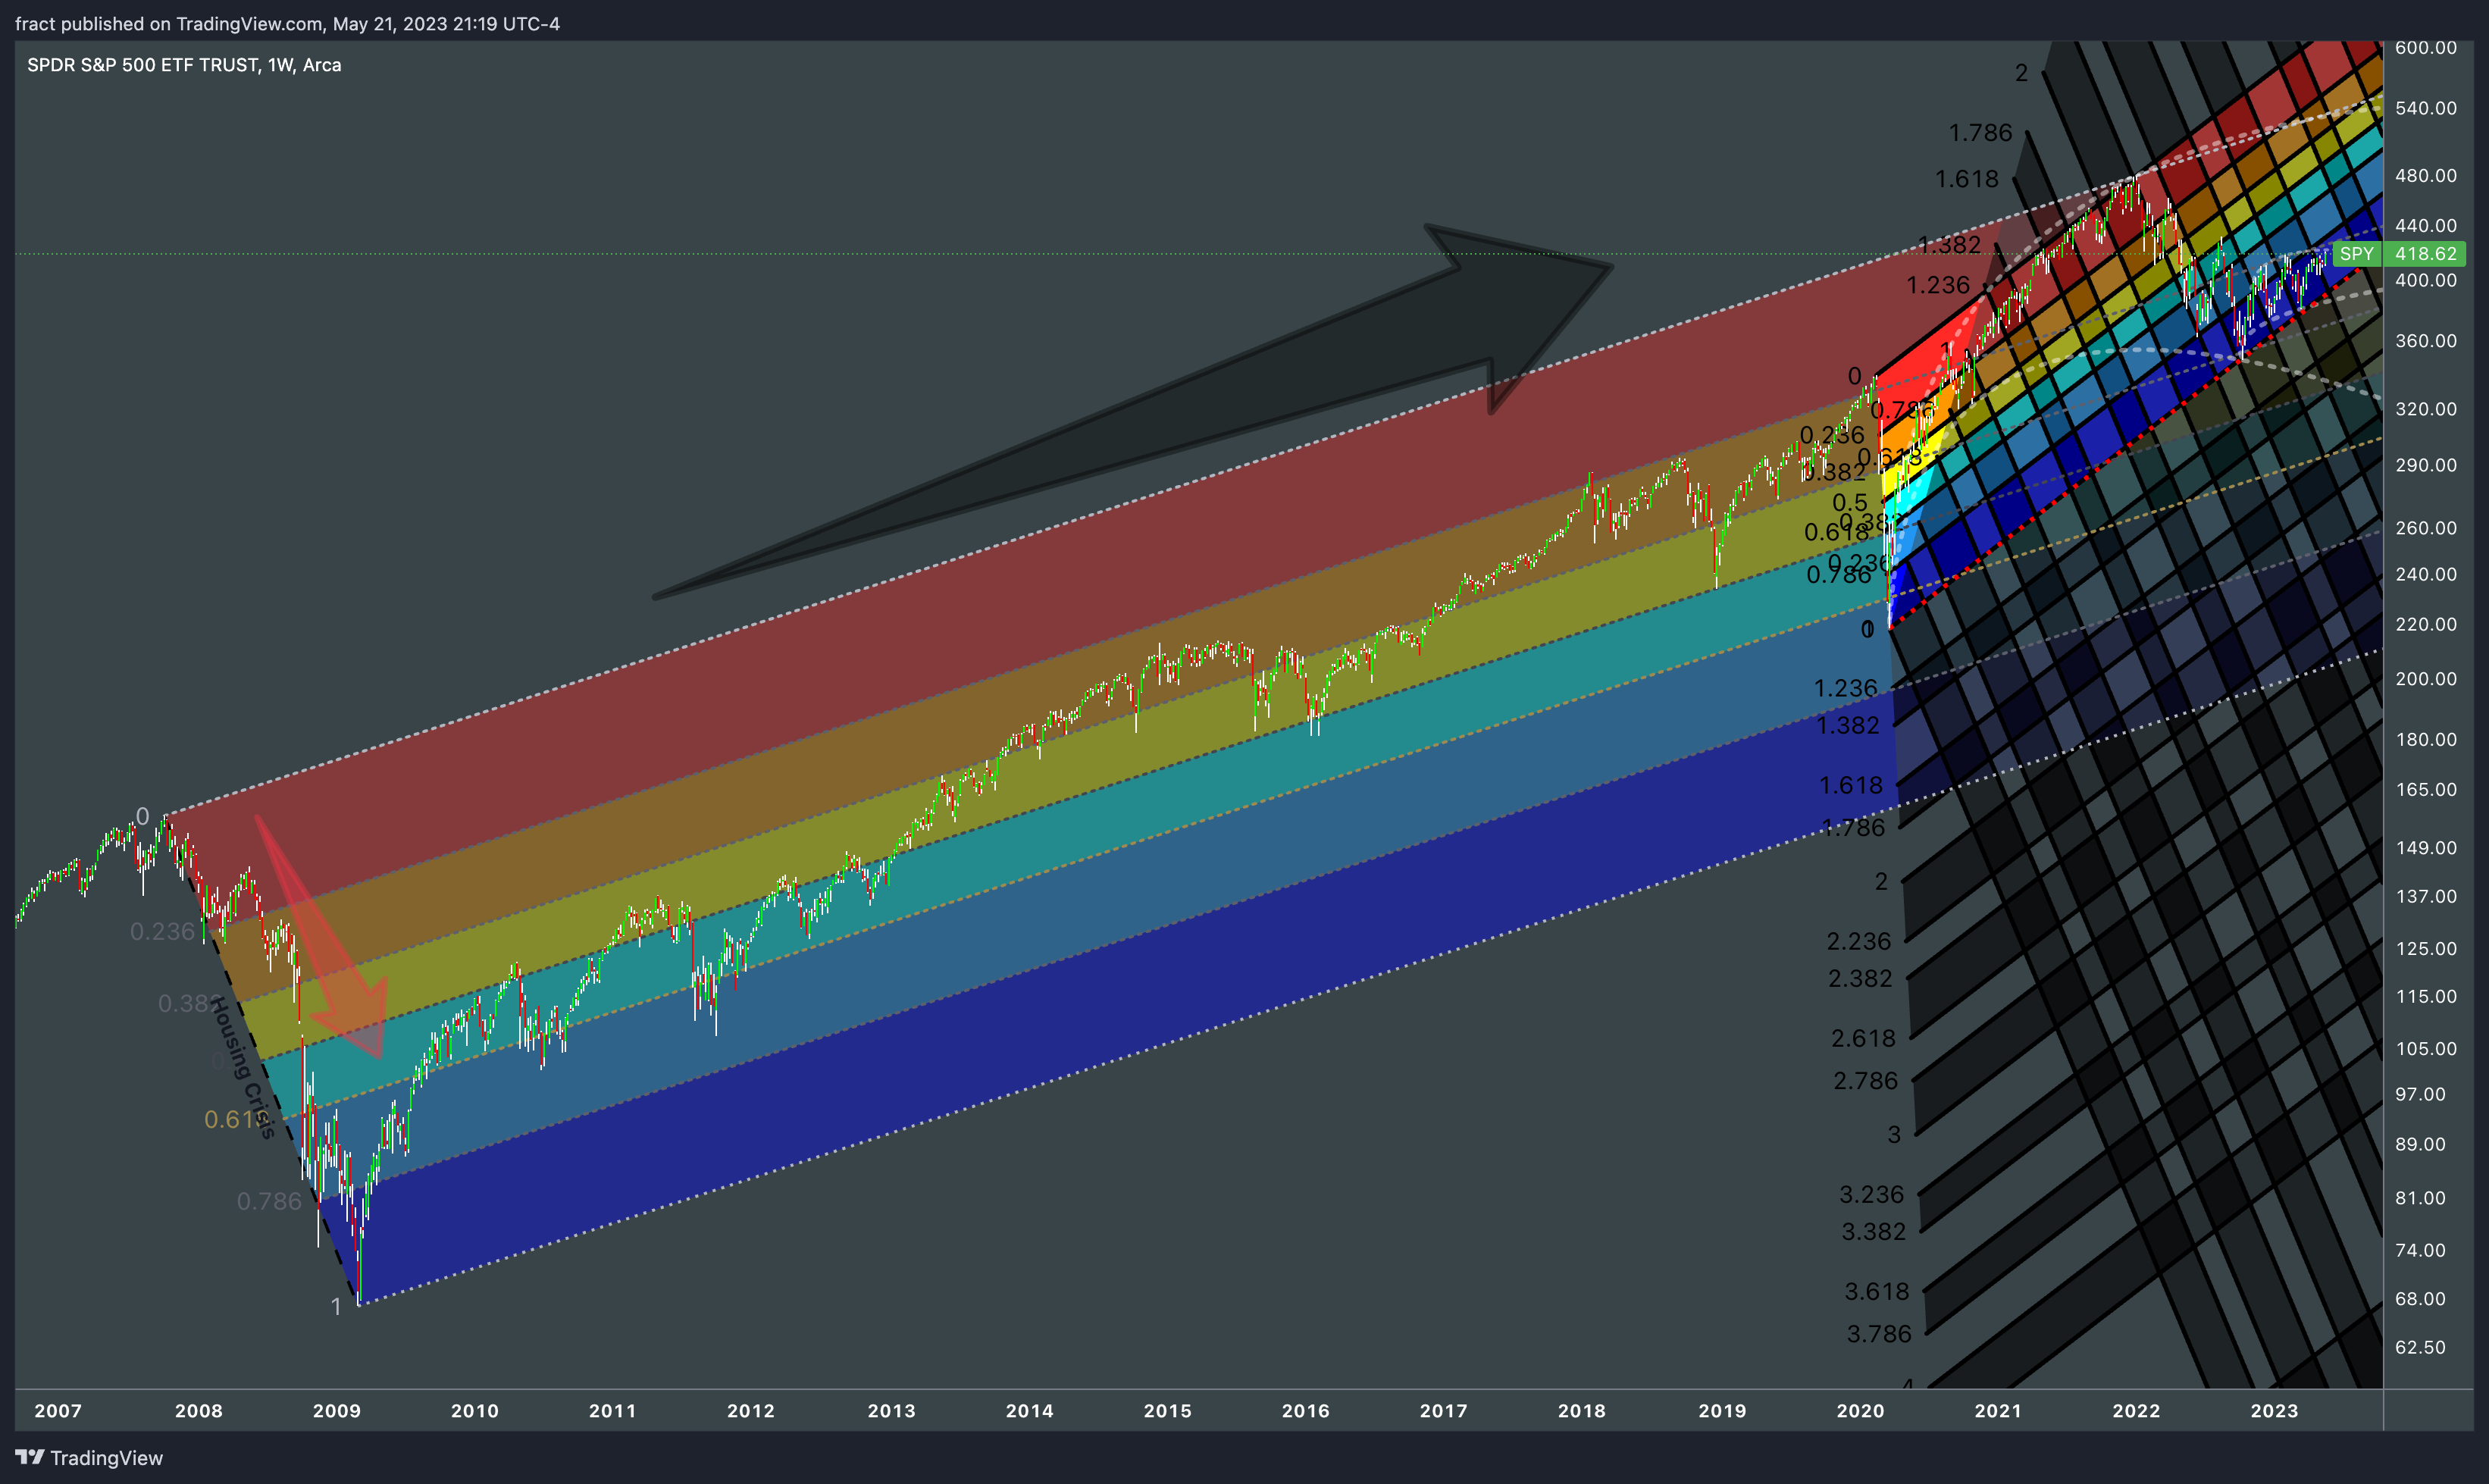Click the 2008 label on the time axis
Image resolution: width=2489 pixels, height=1484 pixels.
tap(199, 1411)
